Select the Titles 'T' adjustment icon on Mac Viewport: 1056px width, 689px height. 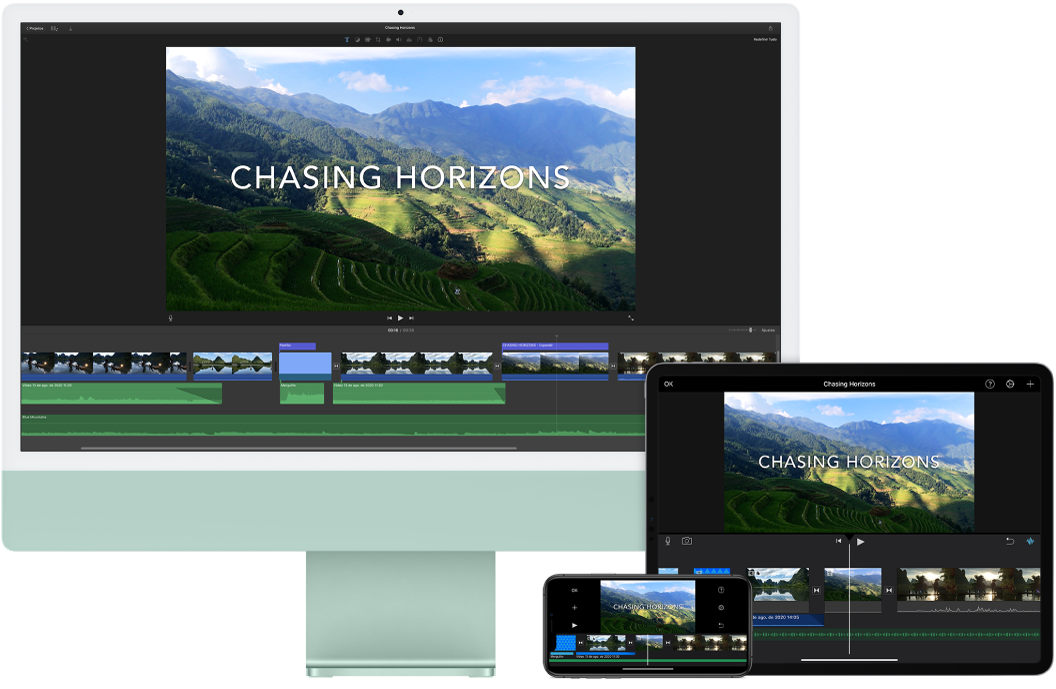347,39
